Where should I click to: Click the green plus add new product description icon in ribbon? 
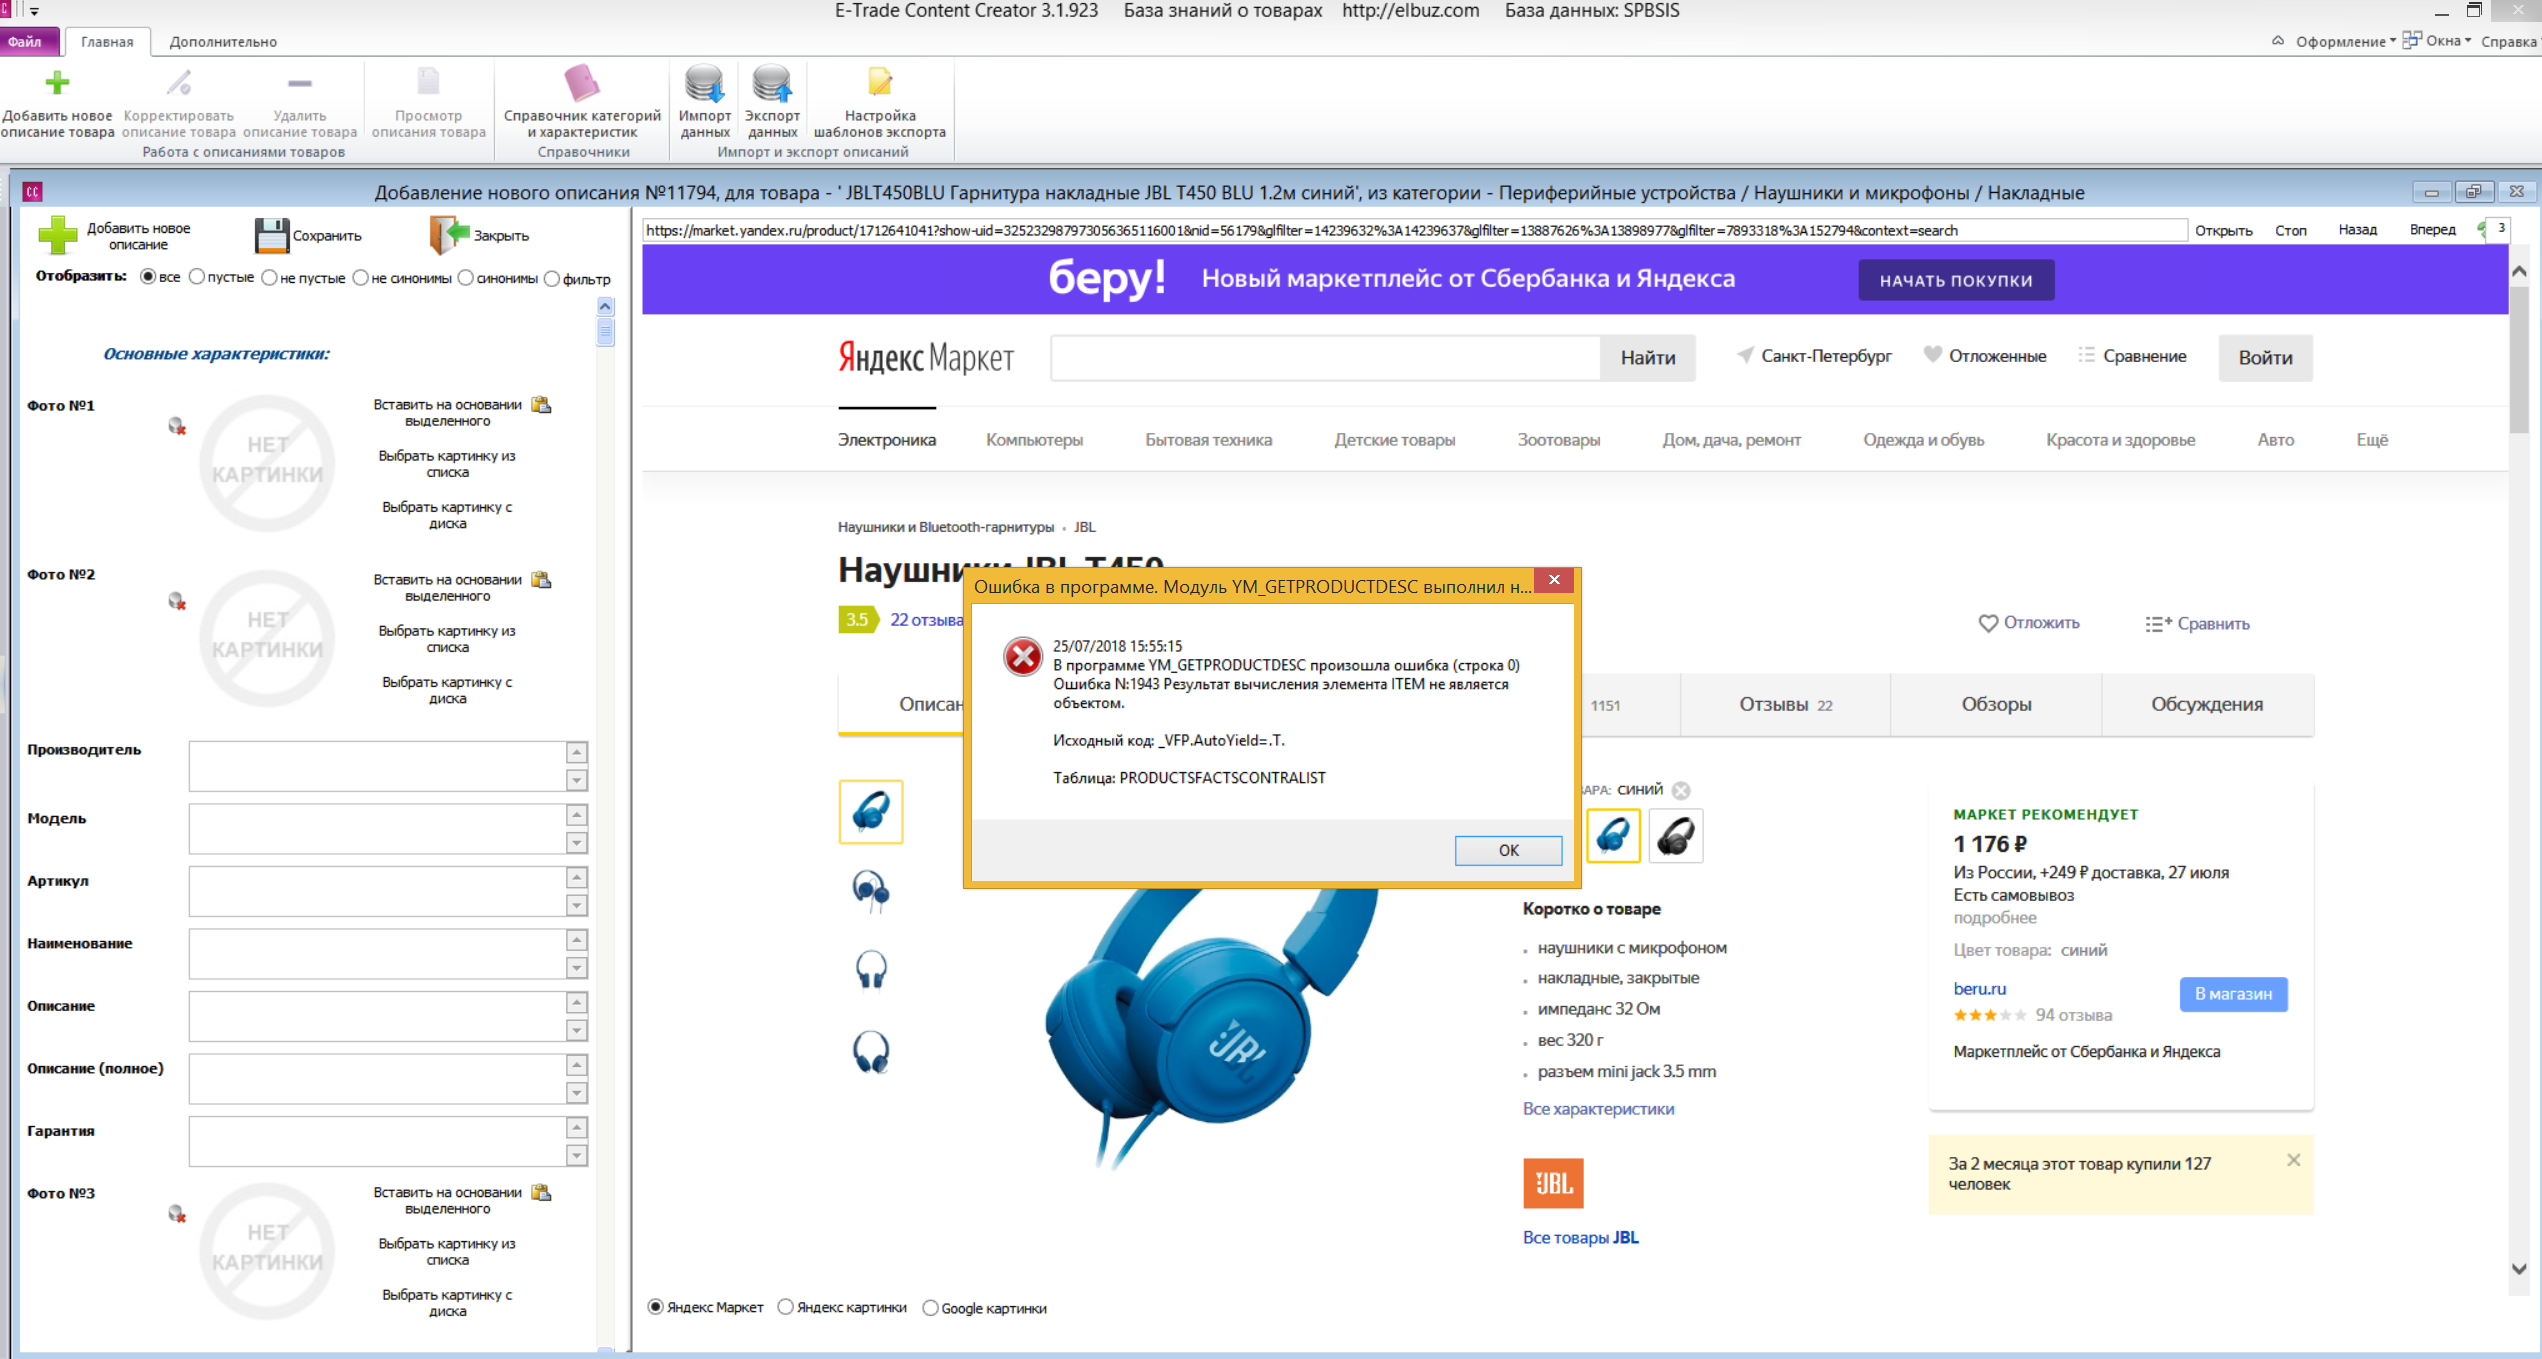57,82
